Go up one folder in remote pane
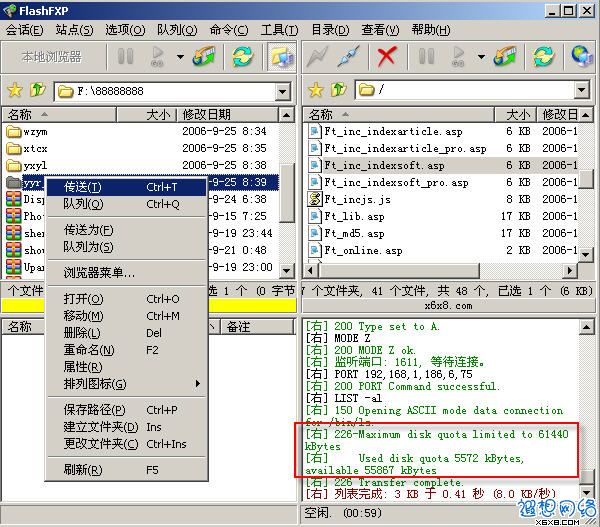Viewport: 600px width, 527px height. pos(339,90)
